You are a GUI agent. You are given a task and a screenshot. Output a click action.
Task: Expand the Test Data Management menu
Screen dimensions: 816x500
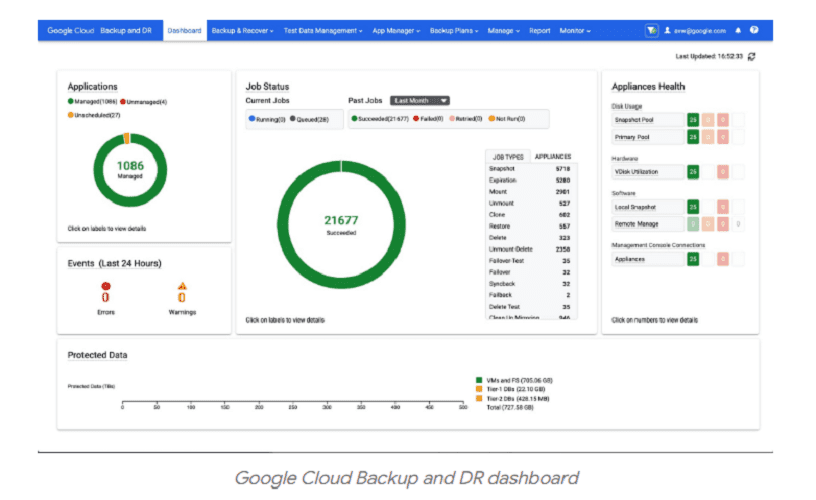[x=323, y=31]
